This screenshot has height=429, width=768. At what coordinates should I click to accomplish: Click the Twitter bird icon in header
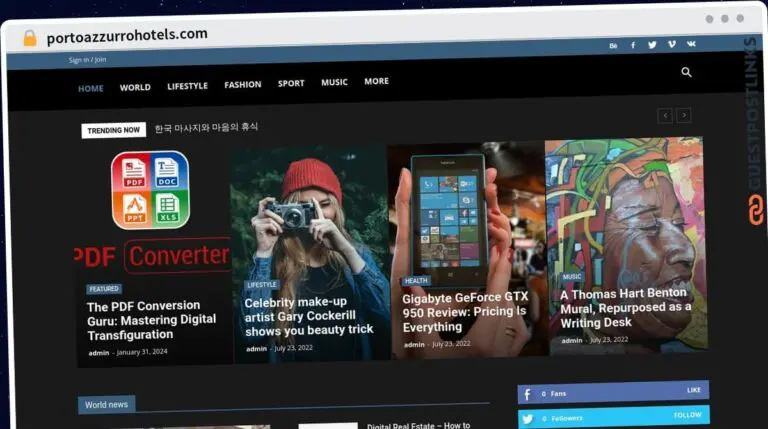point(652,45)
